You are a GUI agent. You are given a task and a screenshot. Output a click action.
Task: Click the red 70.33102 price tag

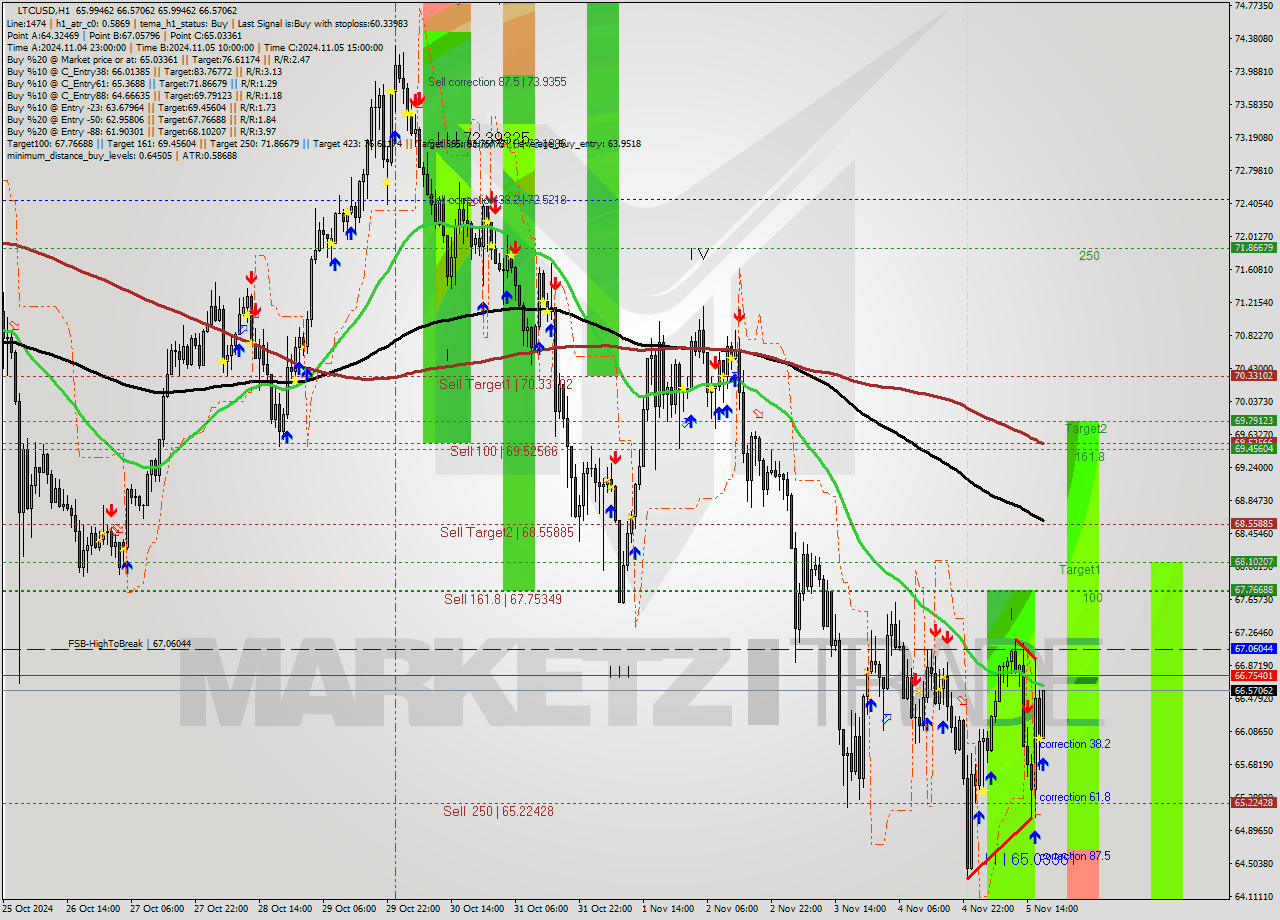[x=1253, y=376]
